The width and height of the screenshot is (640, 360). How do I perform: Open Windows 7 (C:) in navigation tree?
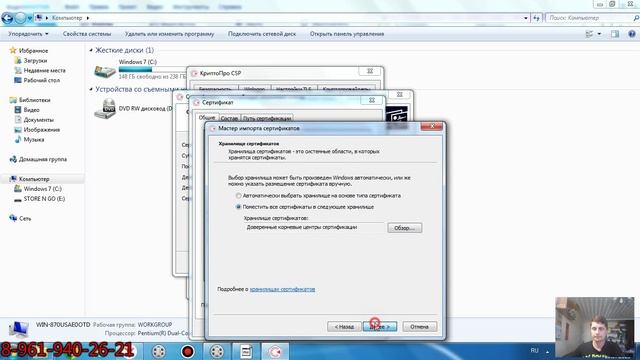click(x=42, y=189)
